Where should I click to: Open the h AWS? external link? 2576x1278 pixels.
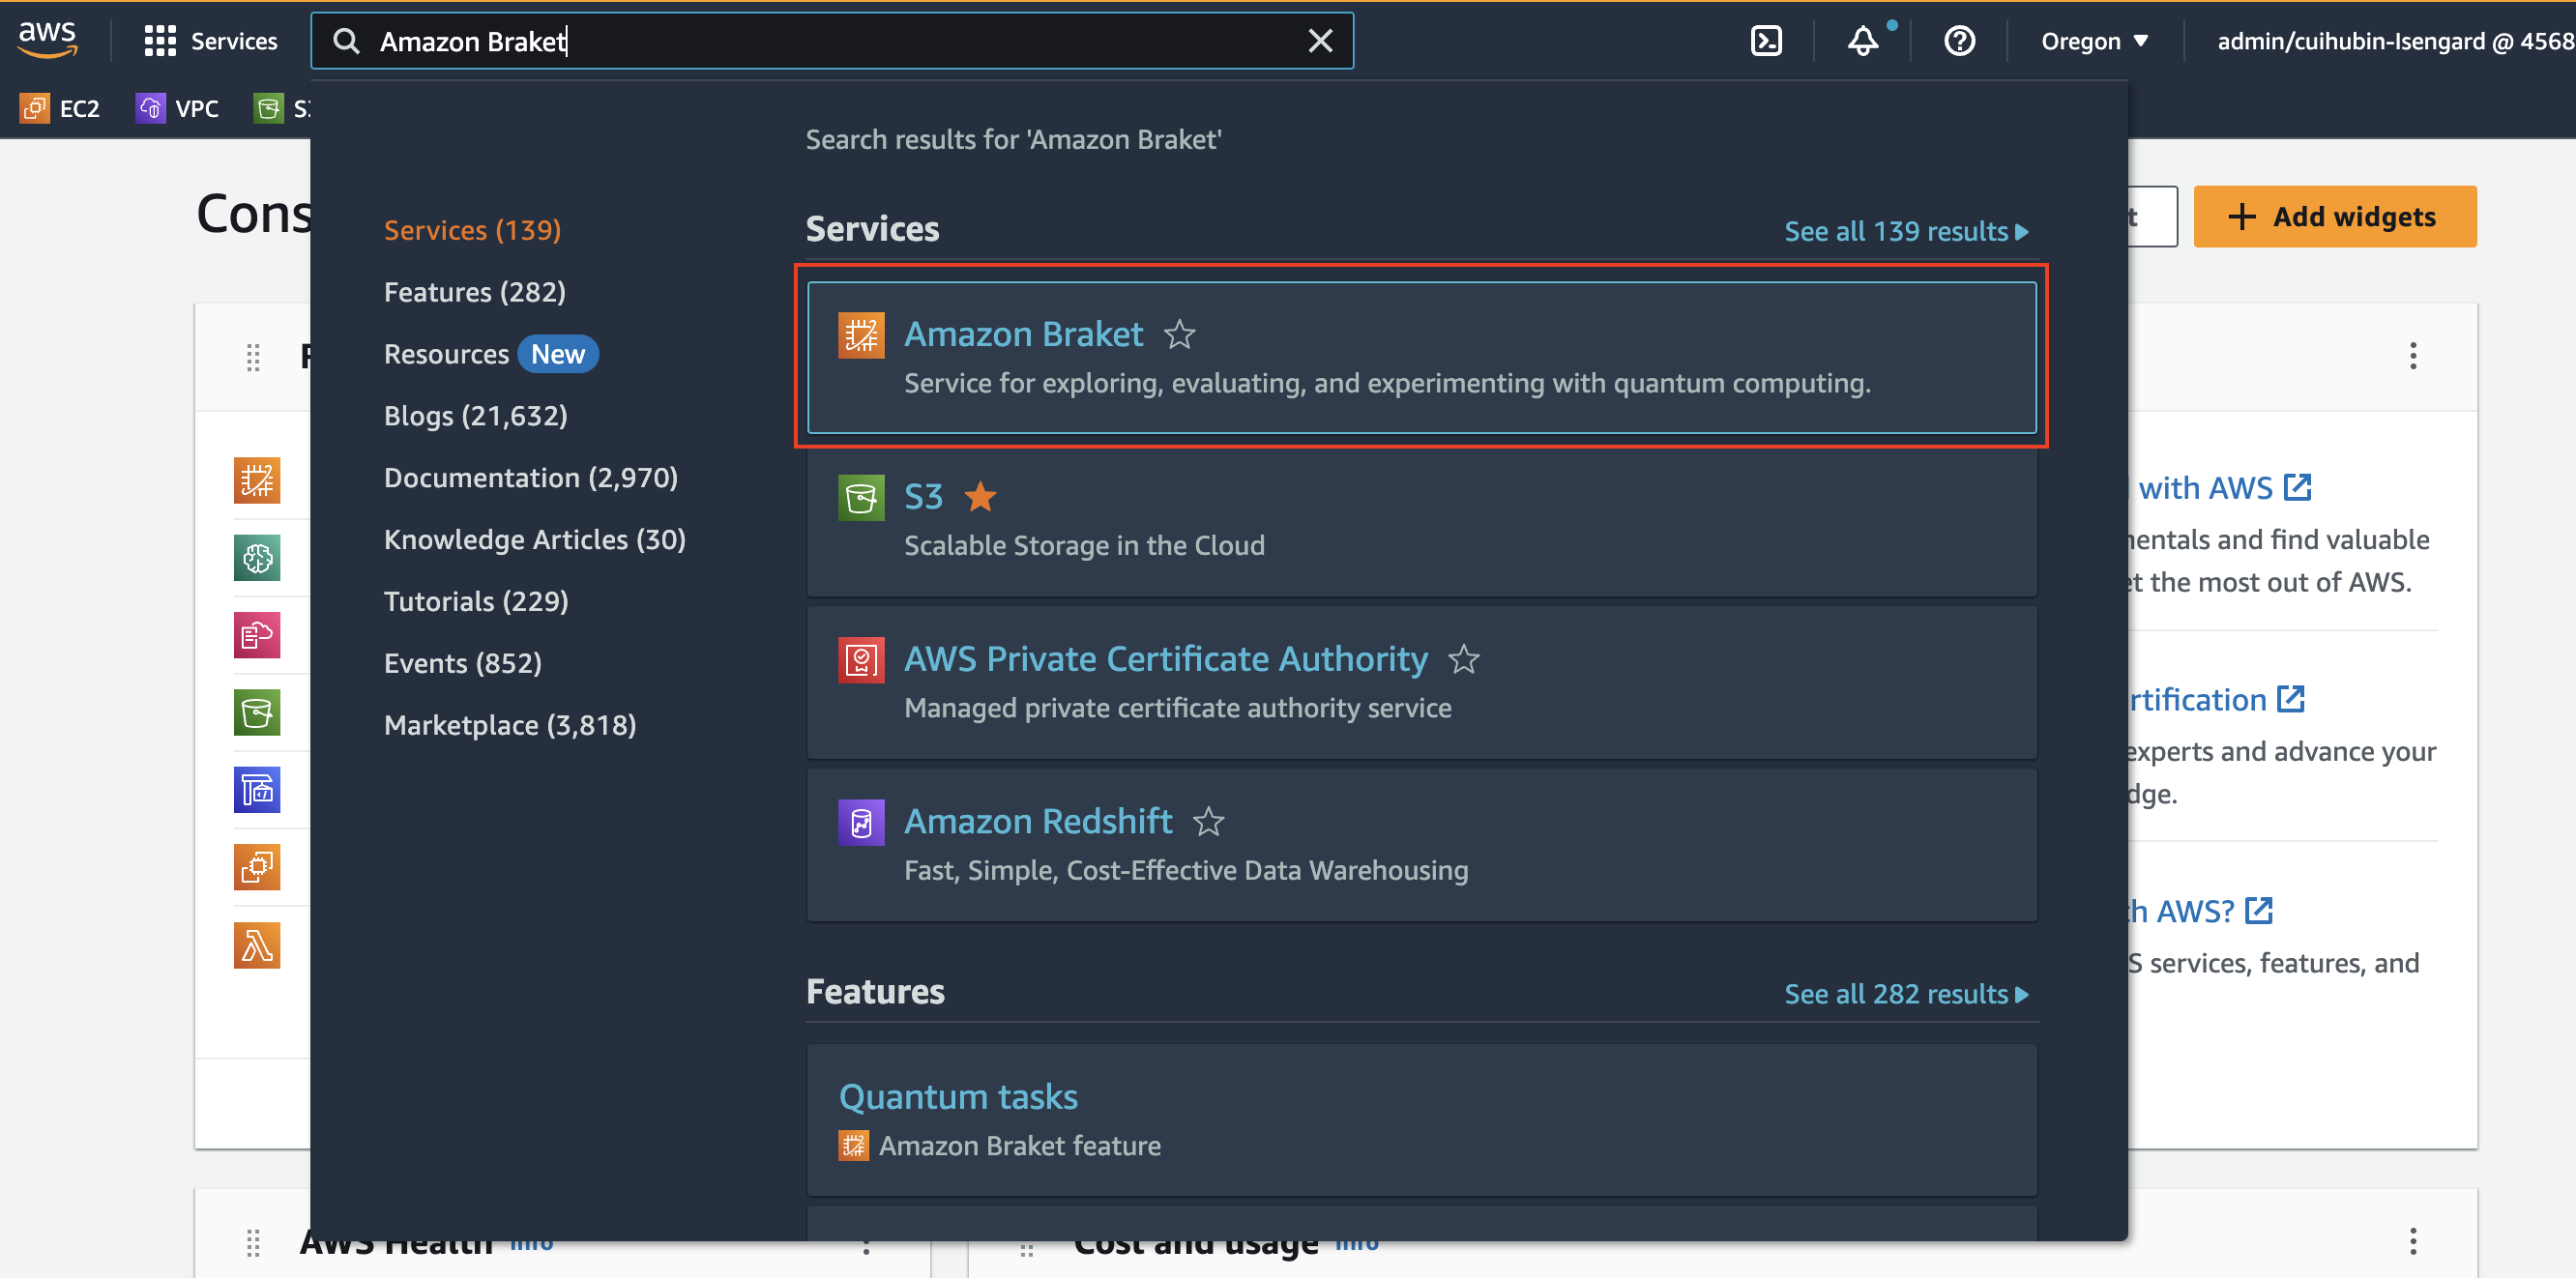coord(2200,911)
